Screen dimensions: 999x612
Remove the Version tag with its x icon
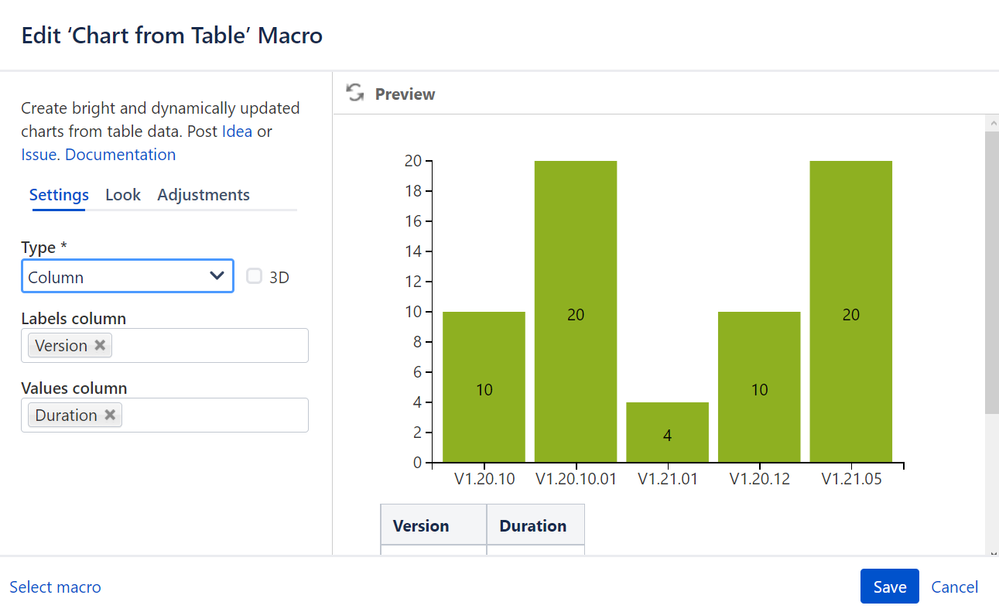tap(100, 345)
